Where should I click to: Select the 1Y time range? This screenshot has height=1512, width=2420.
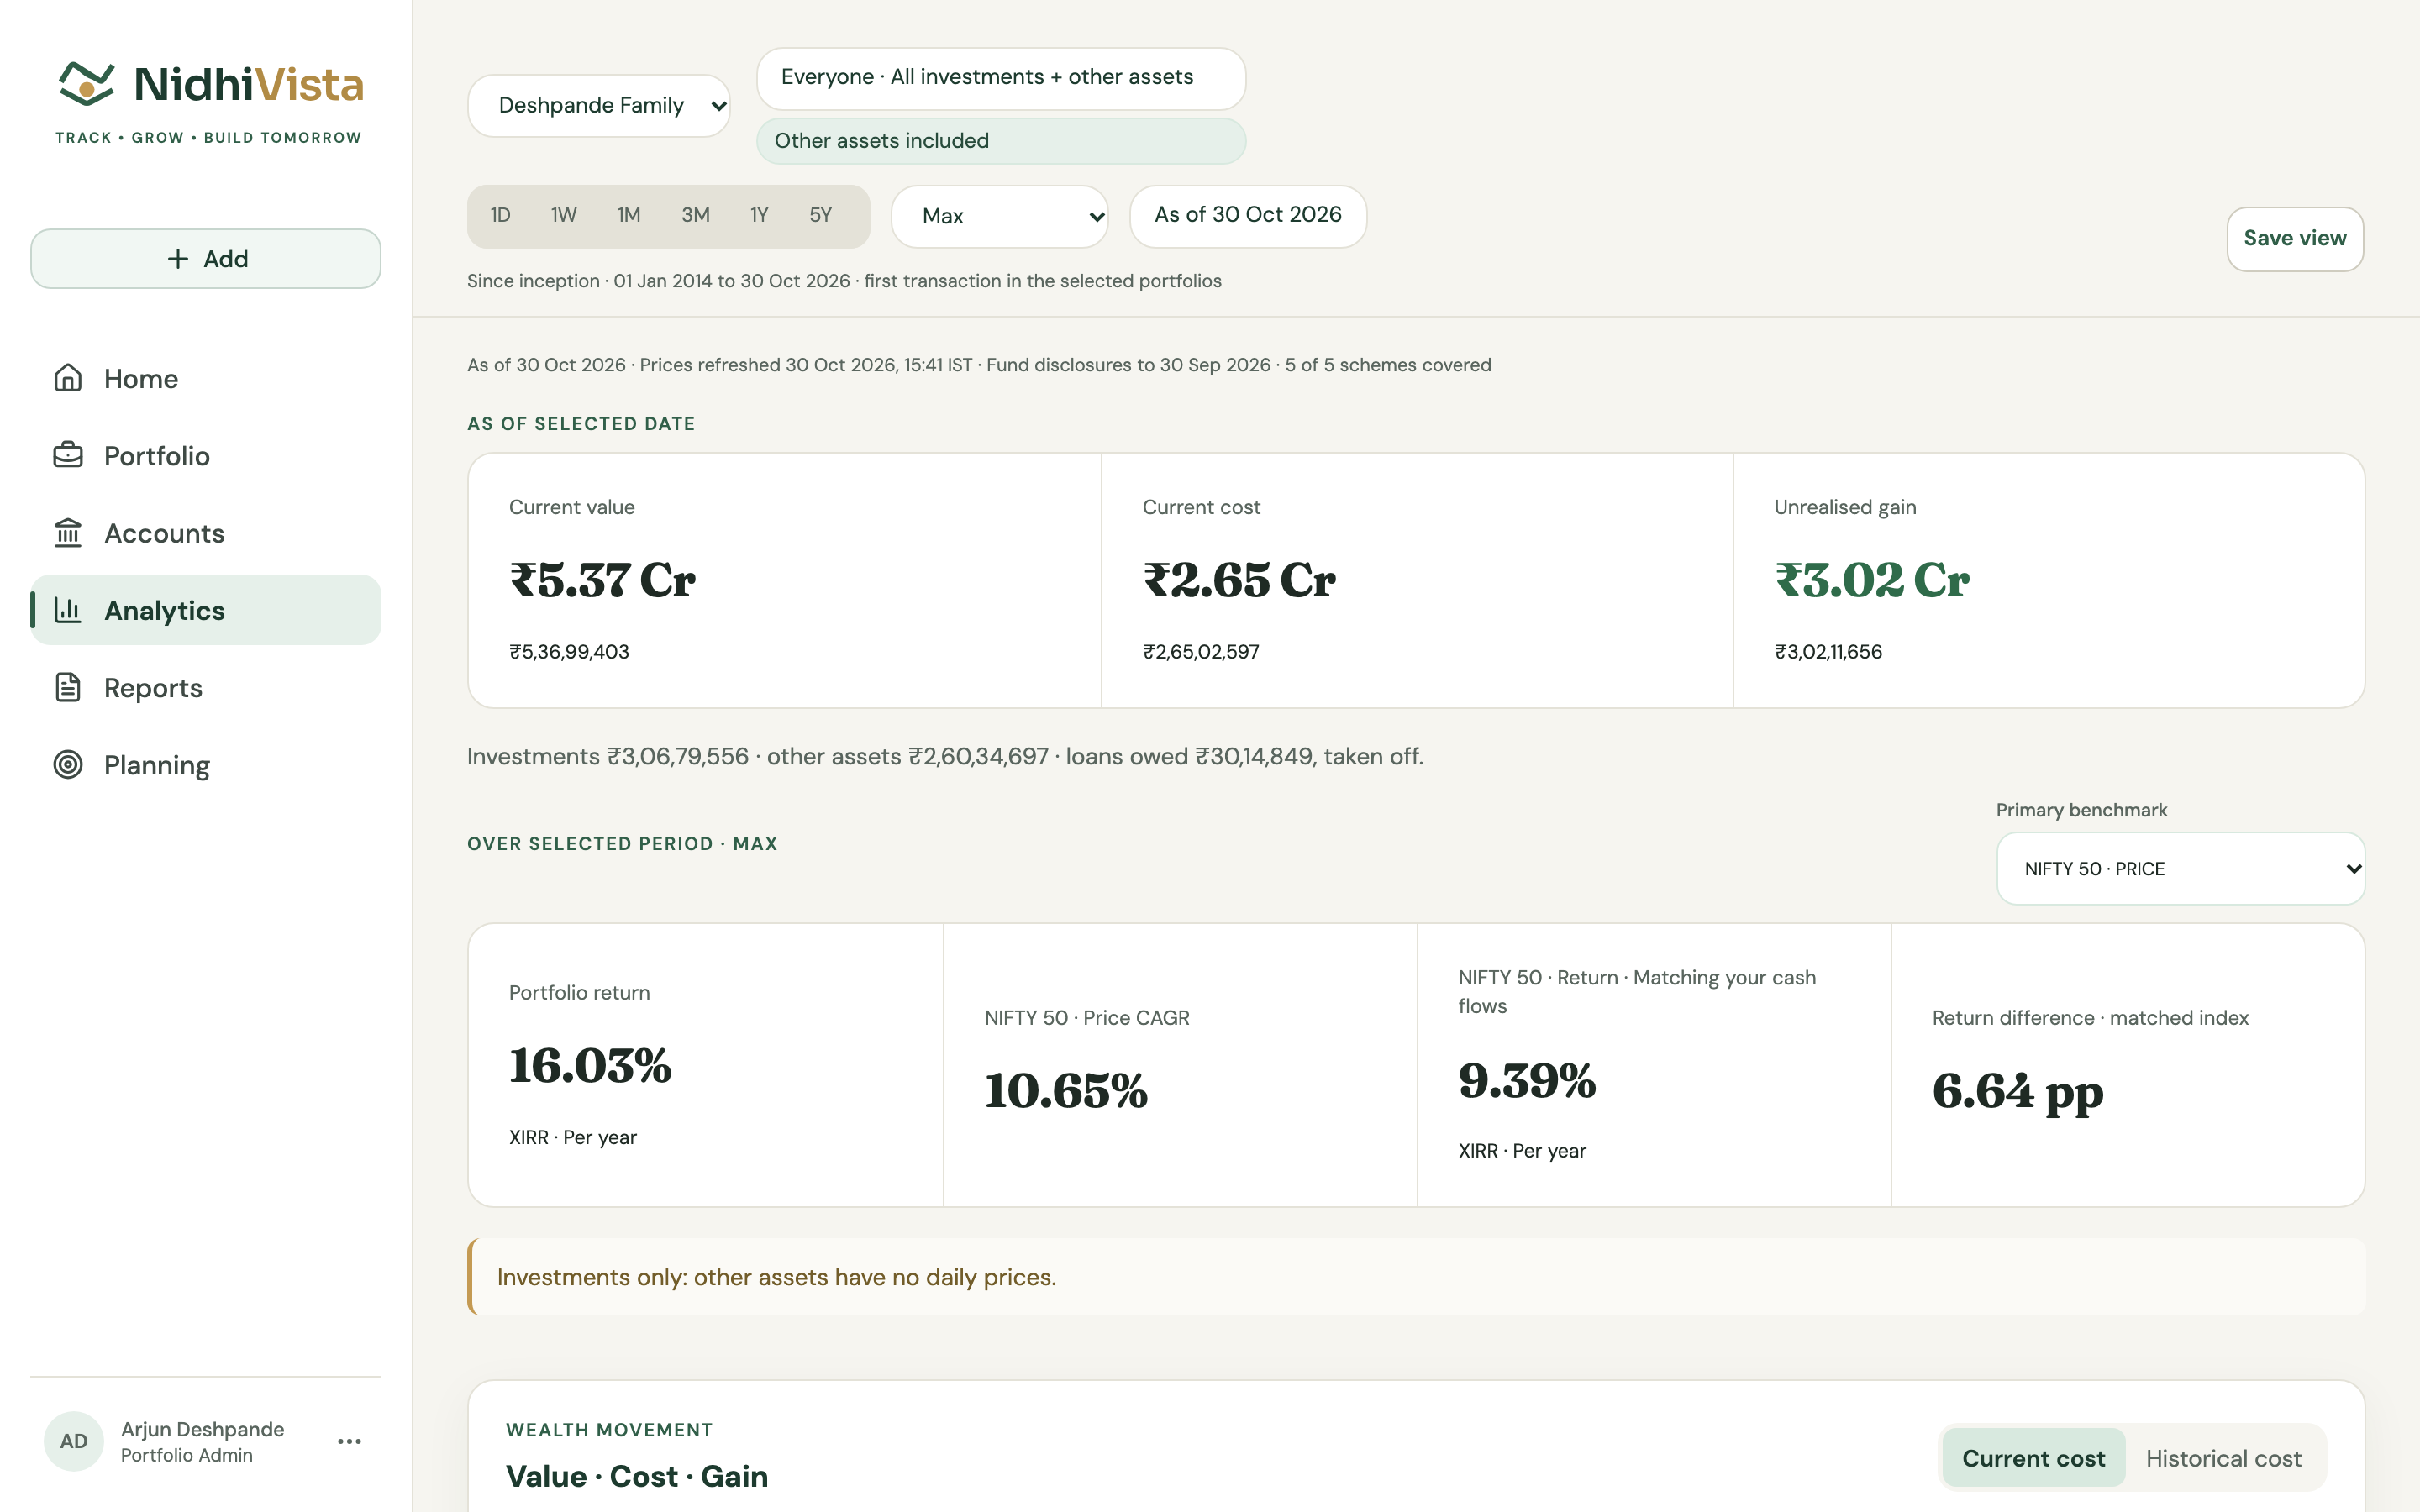pos(760,215)
